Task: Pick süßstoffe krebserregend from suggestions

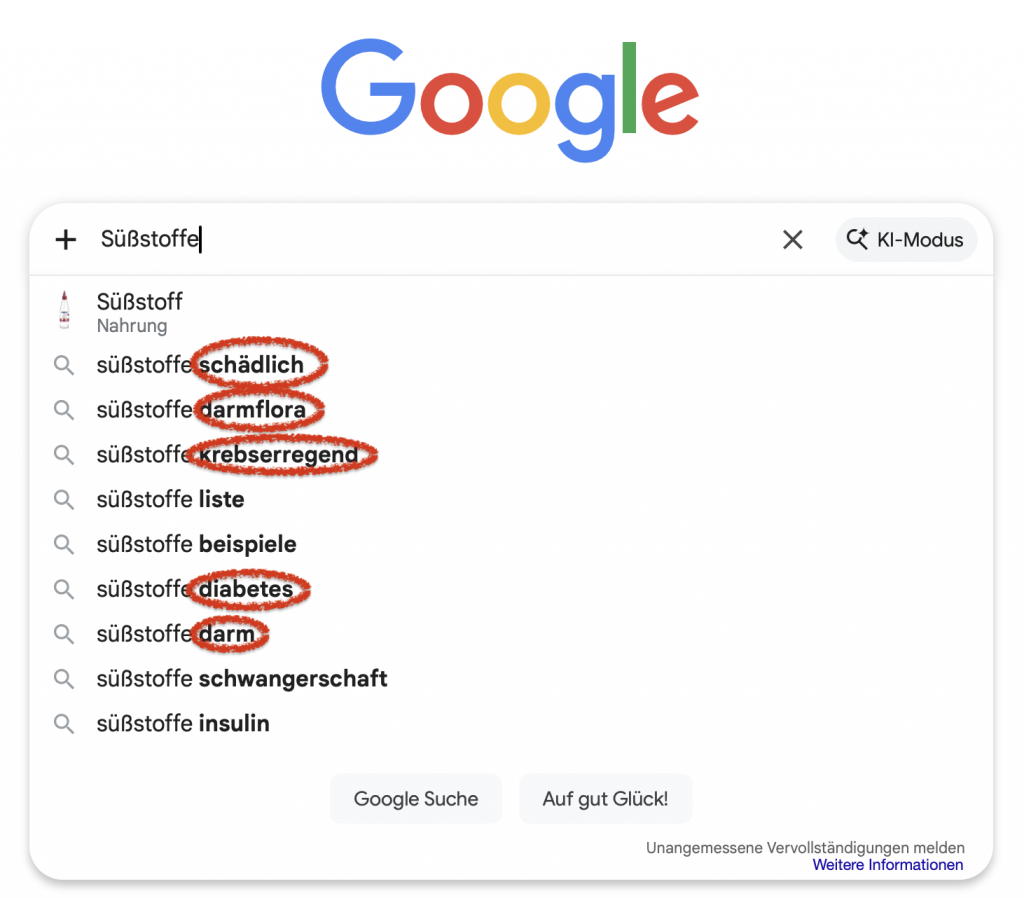Action: point(227,455)
